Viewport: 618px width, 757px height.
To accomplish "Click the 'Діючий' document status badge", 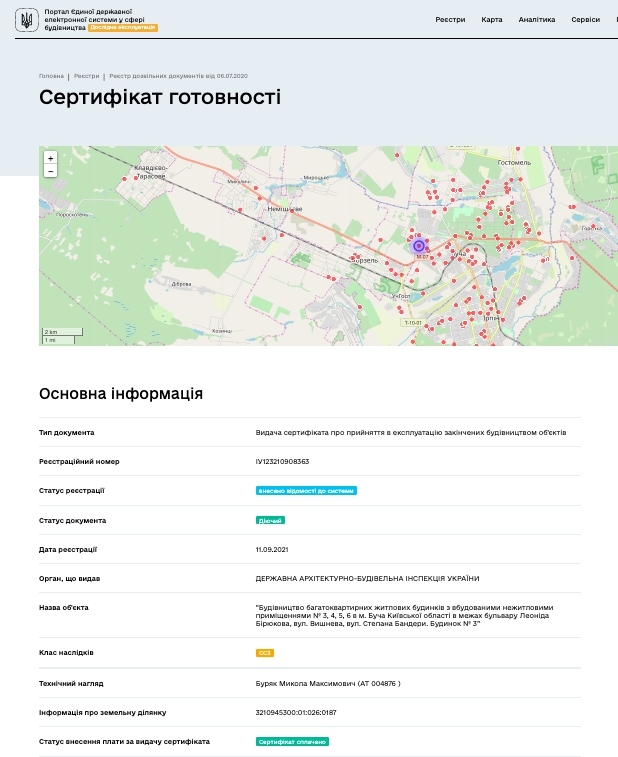I will [x=270, y=520].
